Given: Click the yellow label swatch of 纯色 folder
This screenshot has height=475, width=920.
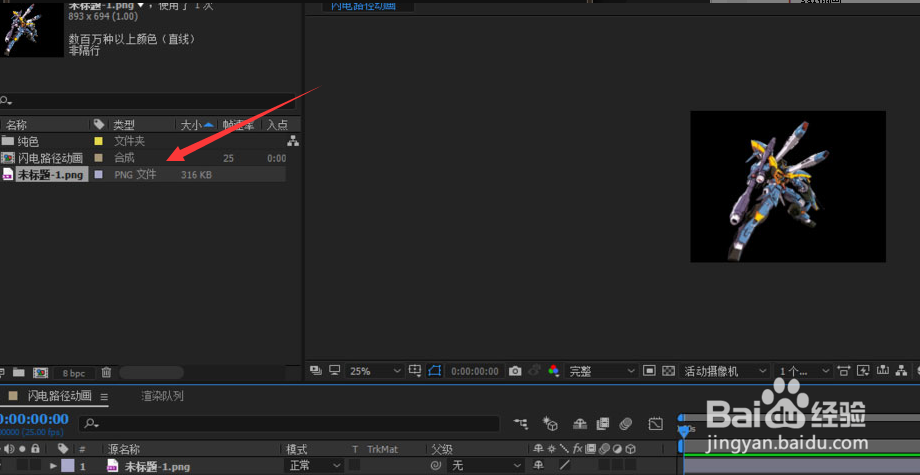Looking at the screenshot, I should point(99,141).
